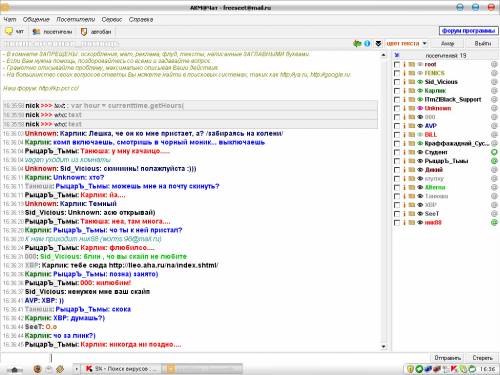Tick the checkbox next to Sid_Vicious
The image size is (500, 375).
[397, 82]
